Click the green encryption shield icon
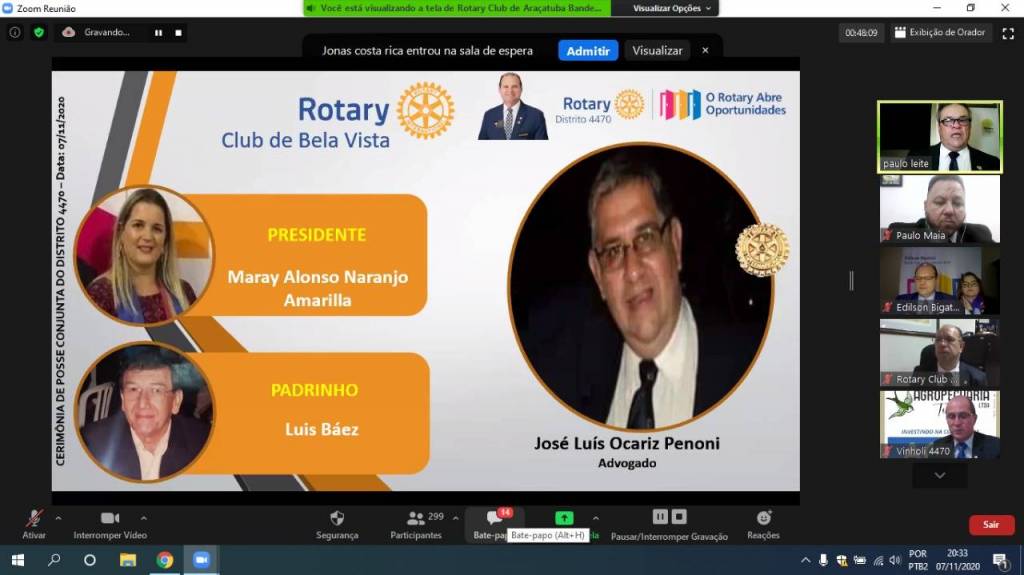The width and height of the screenshot is (1024, 575). point(39,32)
